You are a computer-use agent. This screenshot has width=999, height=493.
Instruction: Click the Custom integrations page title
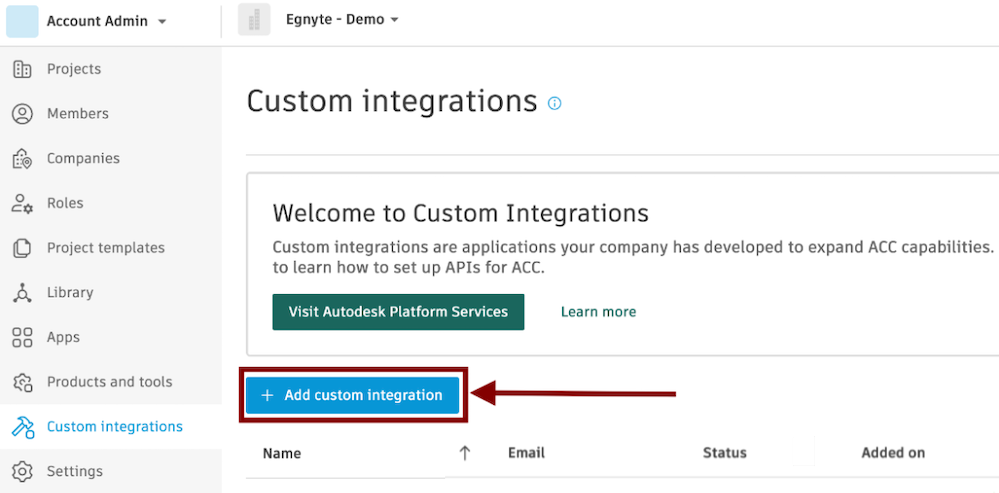click(392, 102)
